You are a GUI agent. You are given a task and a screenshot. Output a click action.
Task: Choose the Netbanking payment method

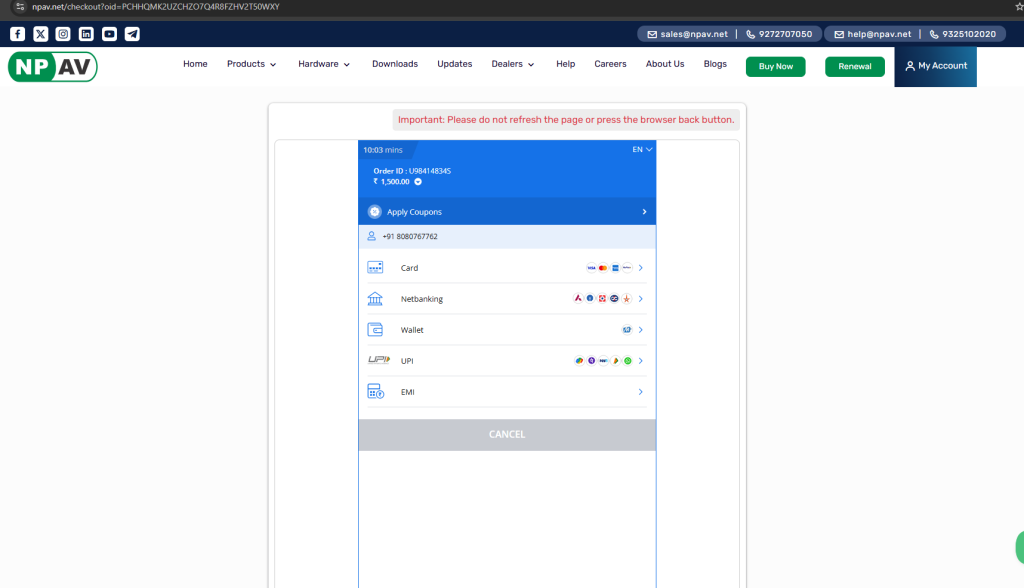click(507, 299)
